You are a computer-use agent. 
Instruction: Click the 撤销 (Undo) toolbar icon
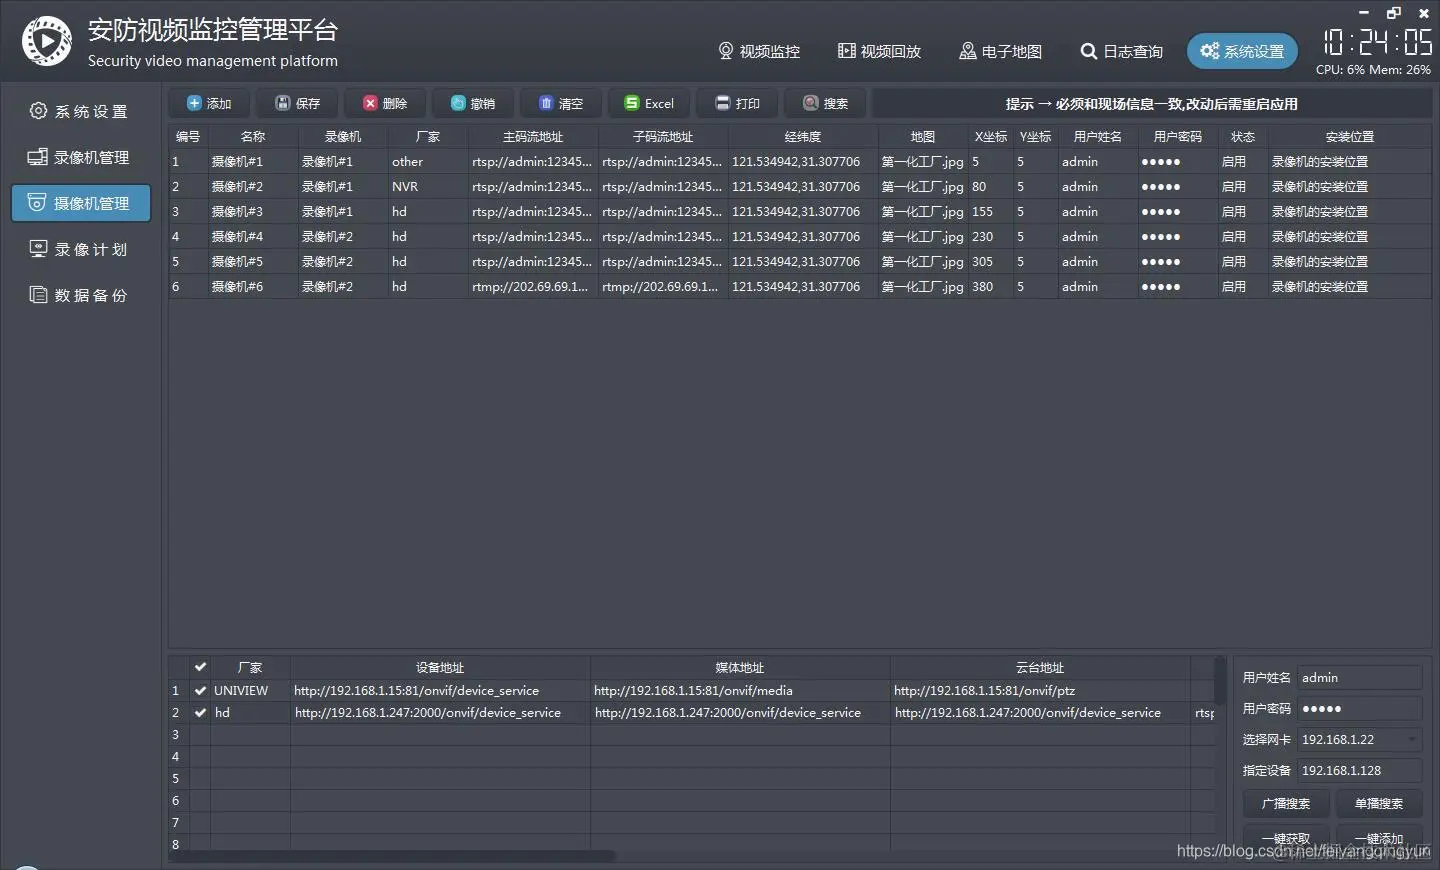coord(472,102)
